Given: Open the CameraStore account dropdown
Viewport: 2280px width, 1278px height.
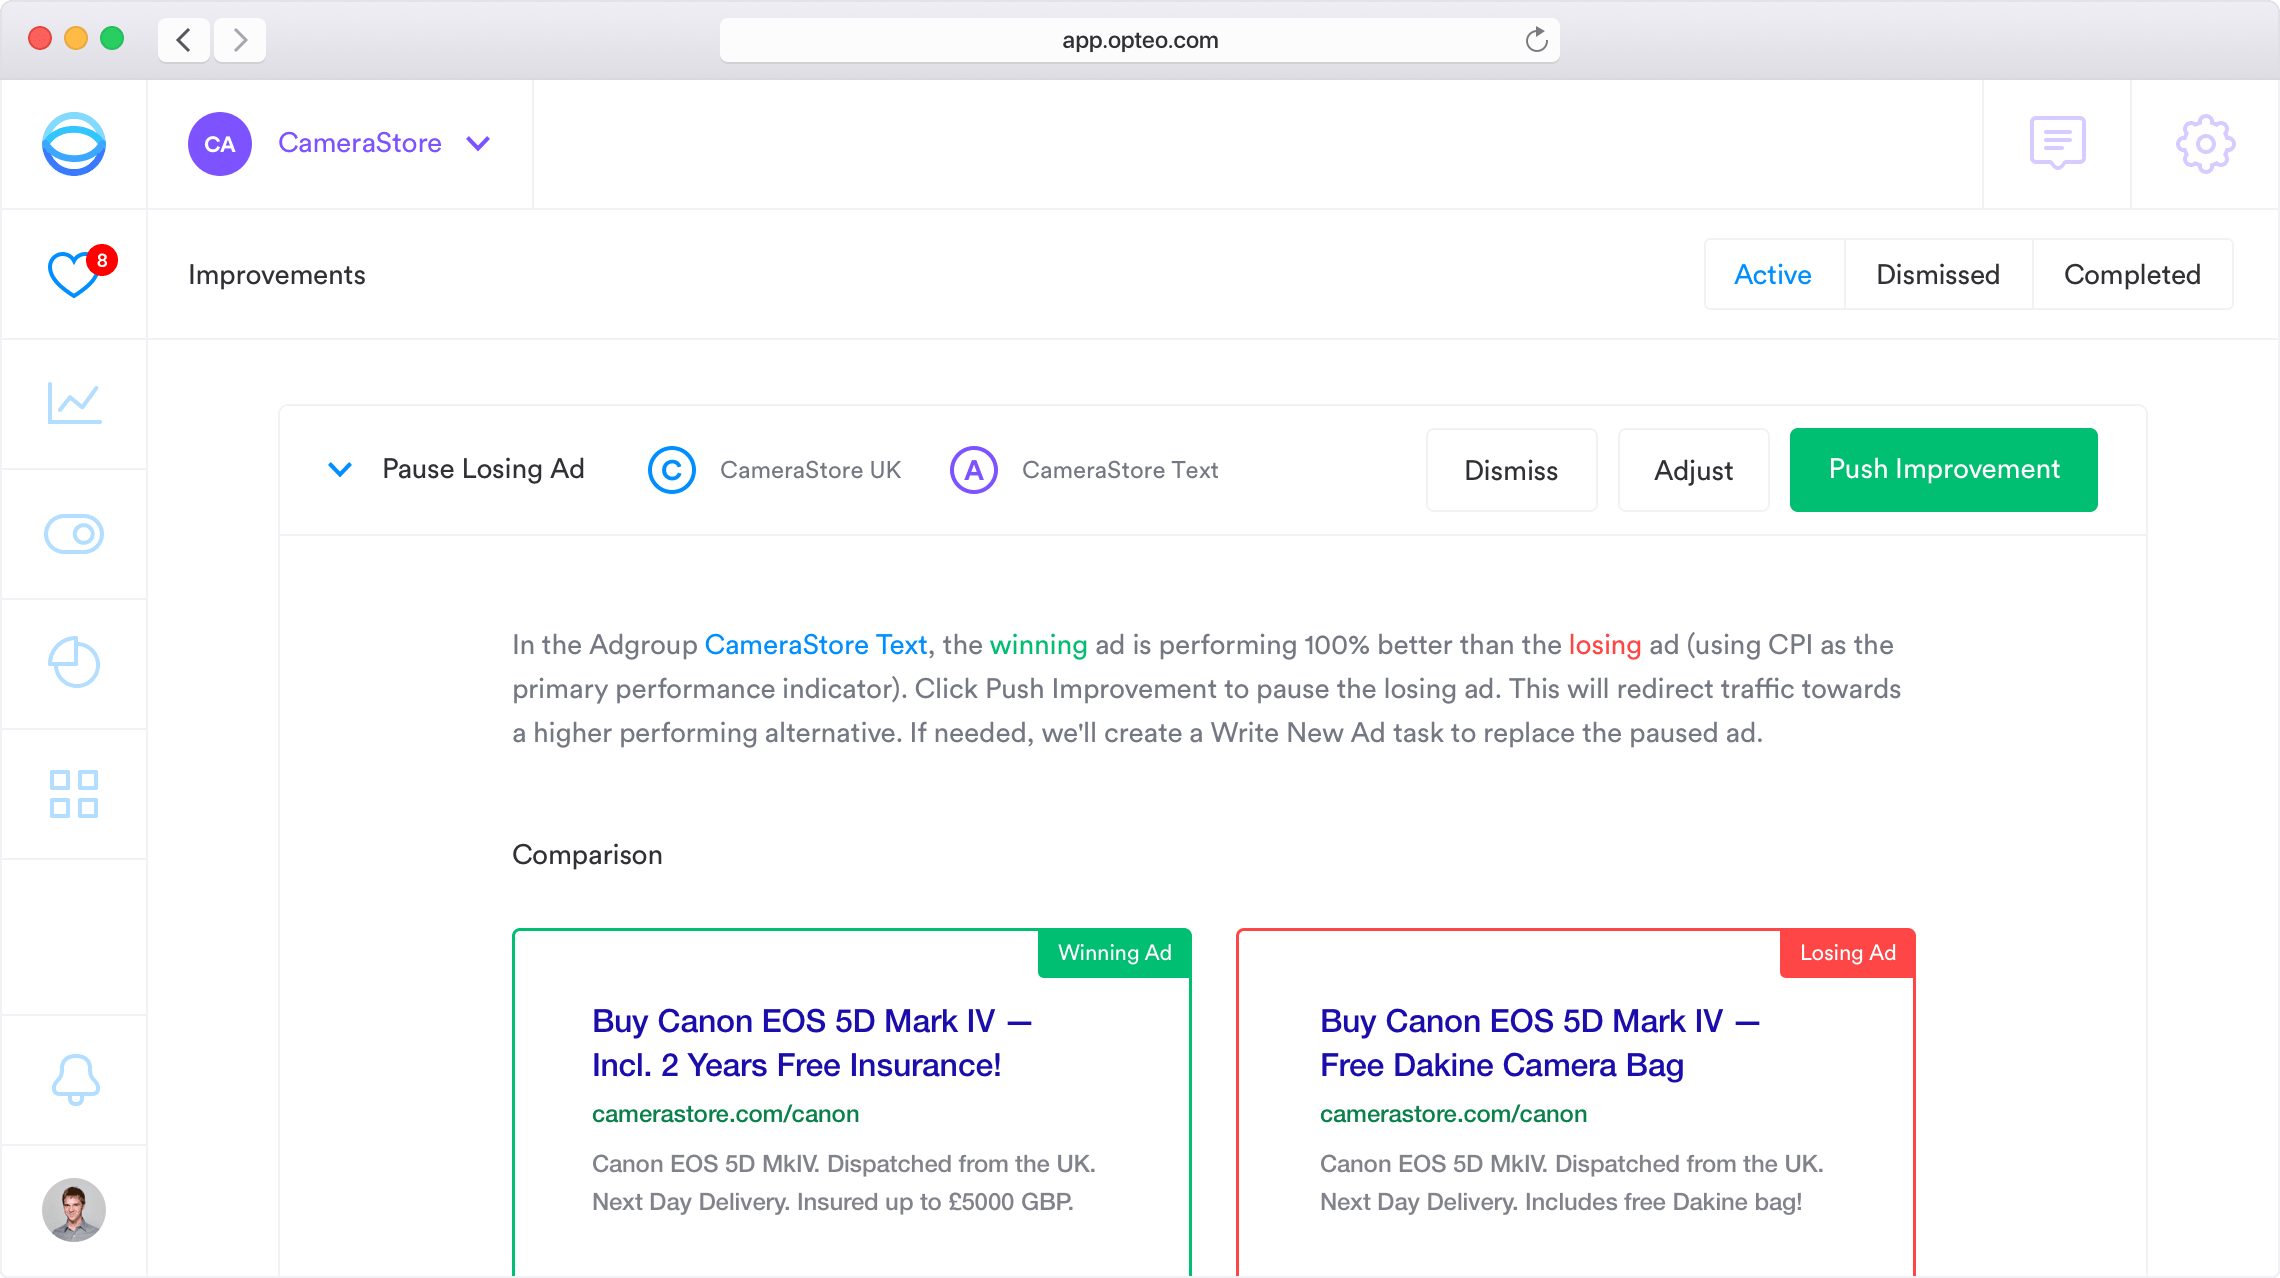Looking at the screenshot, I should click(478, 144).
